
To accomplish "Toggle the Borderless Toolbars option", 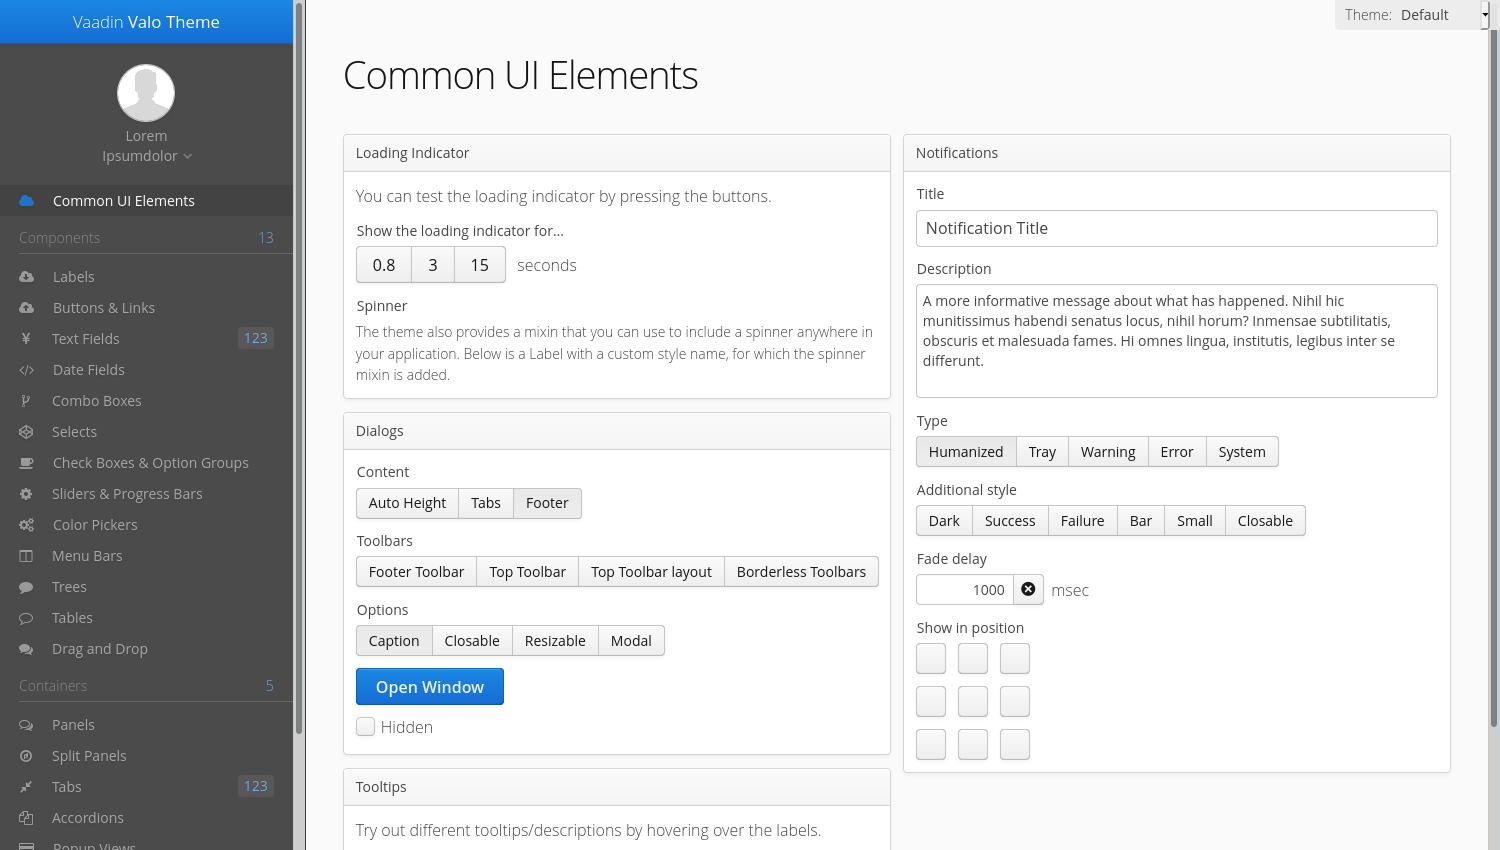I will [801, 572].
